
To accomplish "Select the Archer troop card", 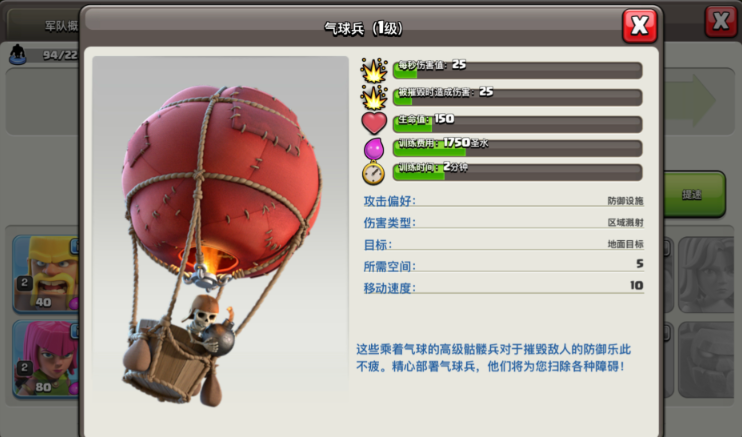I will coord(45,359).
